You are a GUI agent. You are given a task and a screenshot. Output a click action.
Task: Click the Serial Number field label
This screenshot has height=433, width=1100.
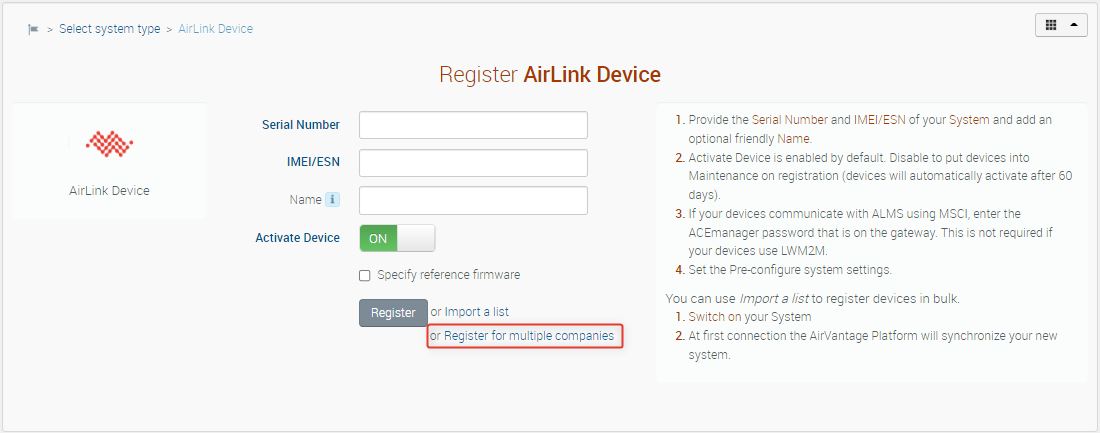(300, 125)
